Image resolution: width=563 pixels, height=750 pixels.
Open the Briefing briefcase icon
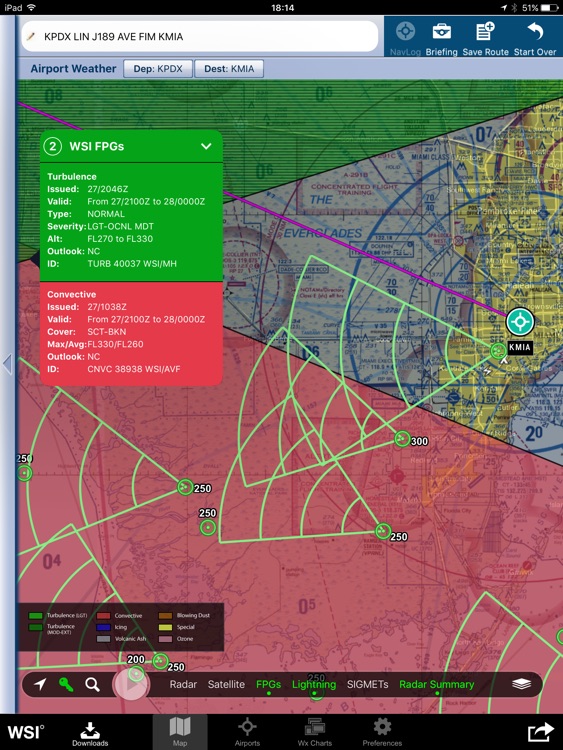coord(442,32)
